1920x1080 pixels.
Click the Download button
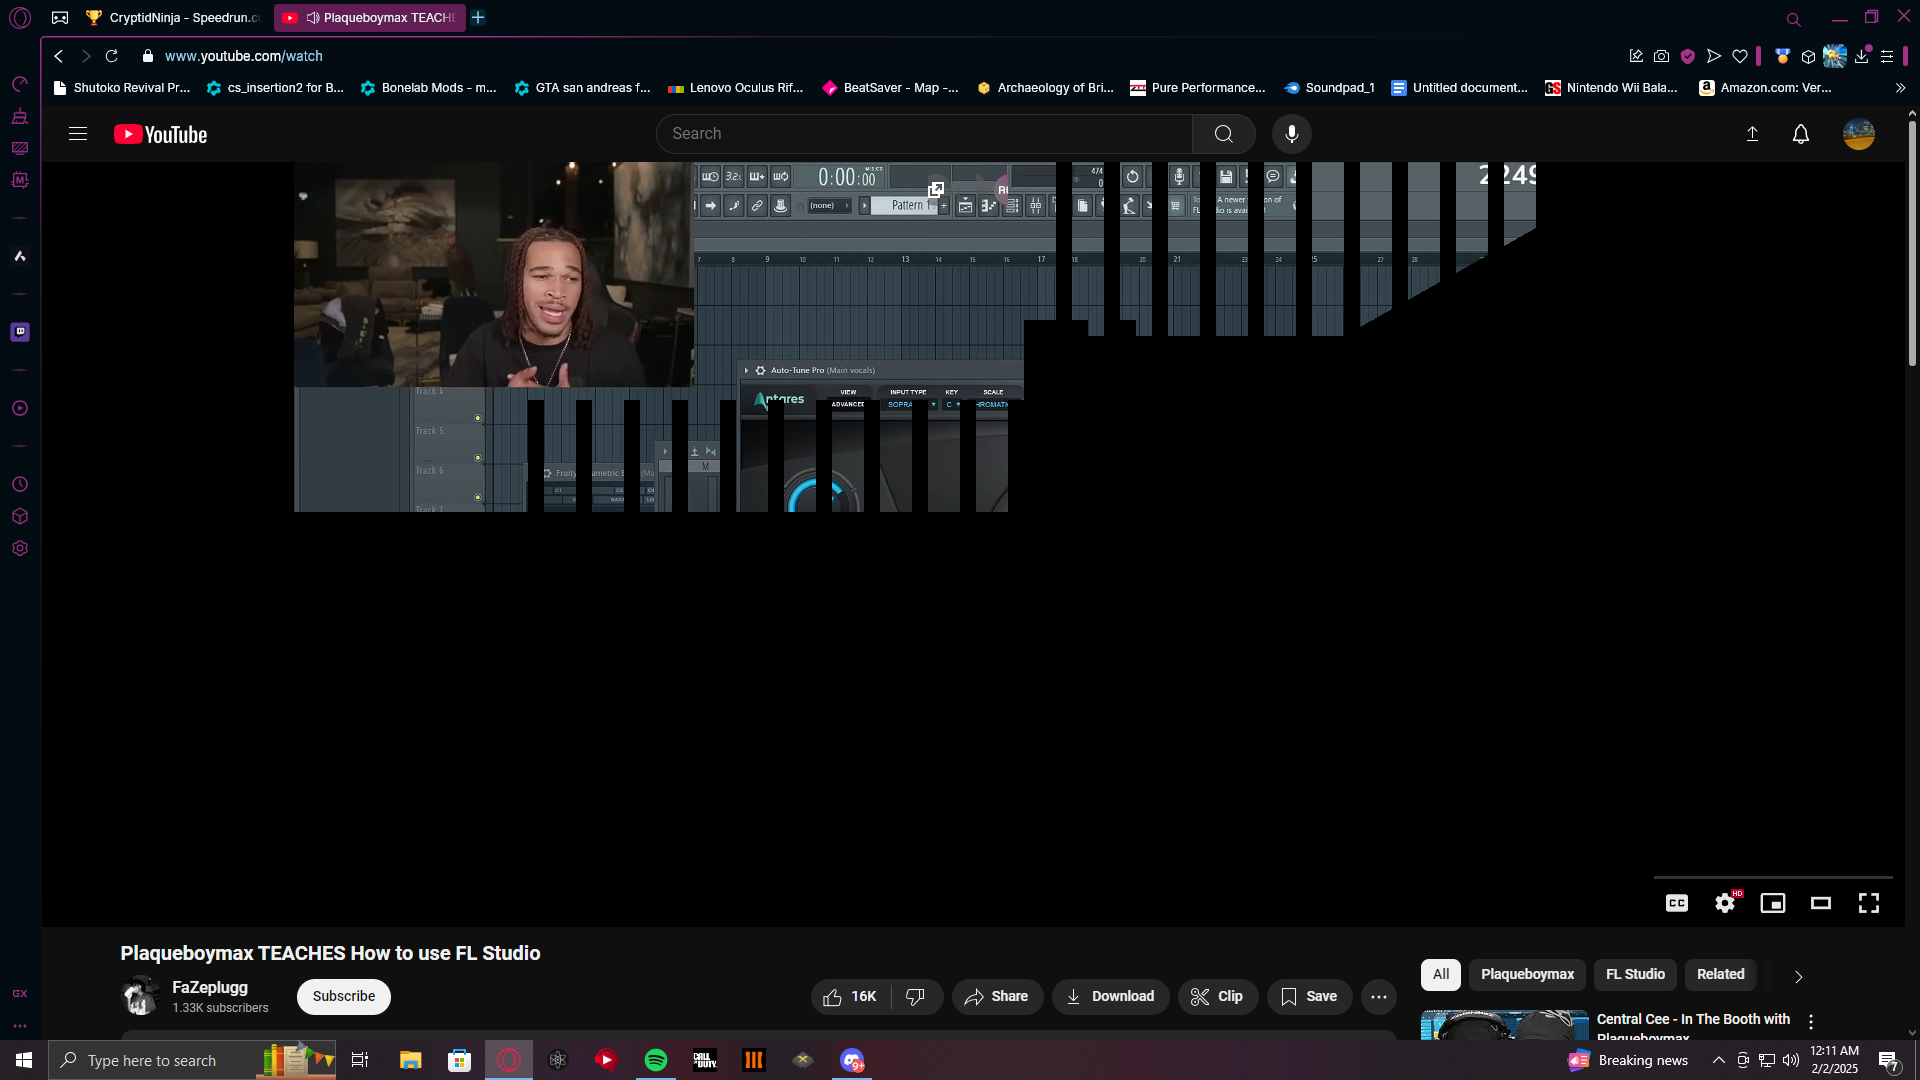pos(1110,996)
